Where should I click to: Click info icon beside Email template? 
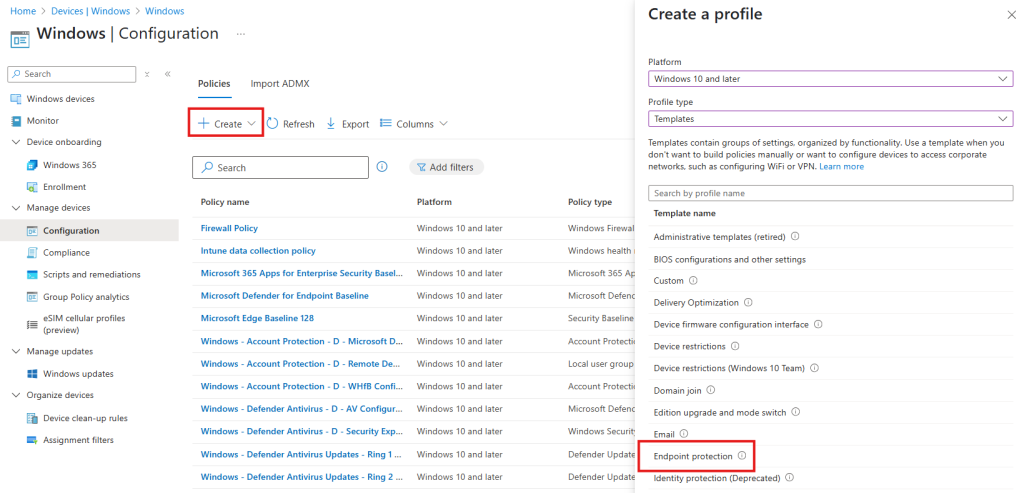pos(684,434)
